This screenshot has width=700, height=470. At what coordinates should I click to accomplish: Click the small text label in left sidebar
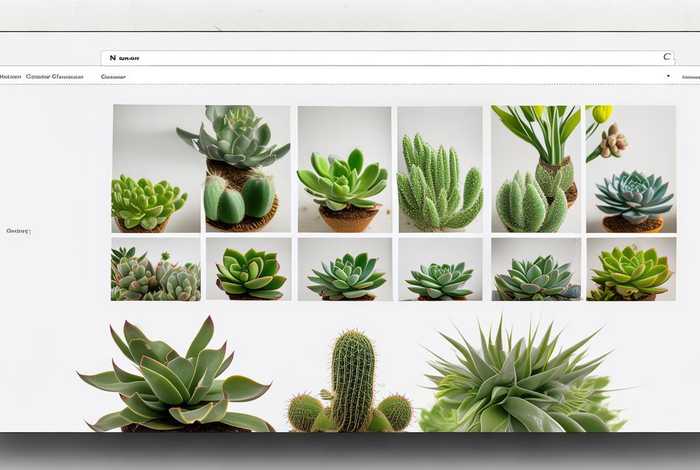tap(18, 231)
